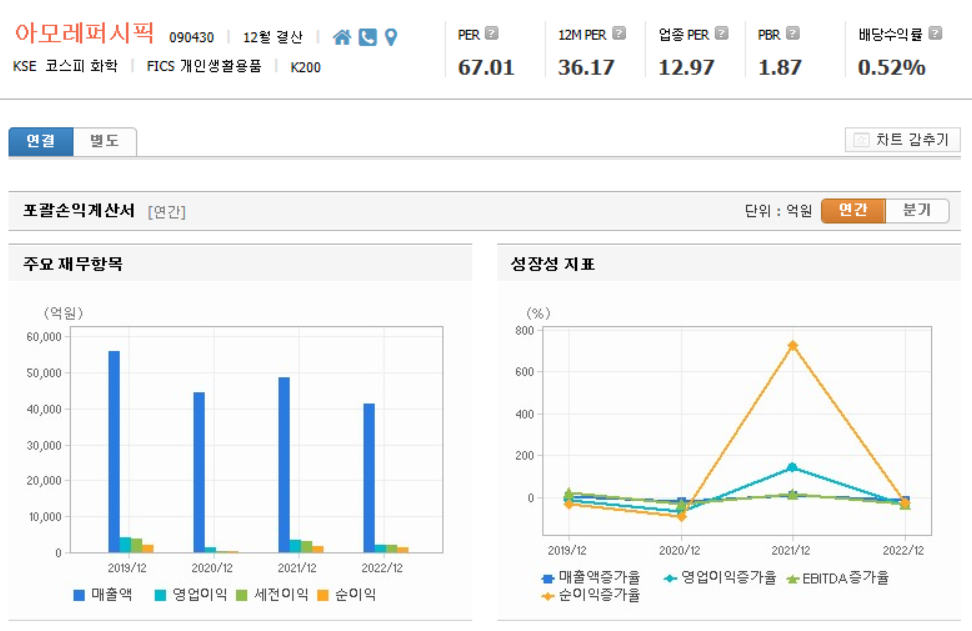The height and width of the screenshot is (631, 972).
Task: Open help icon next to 배당수익률
Action: 935,33
